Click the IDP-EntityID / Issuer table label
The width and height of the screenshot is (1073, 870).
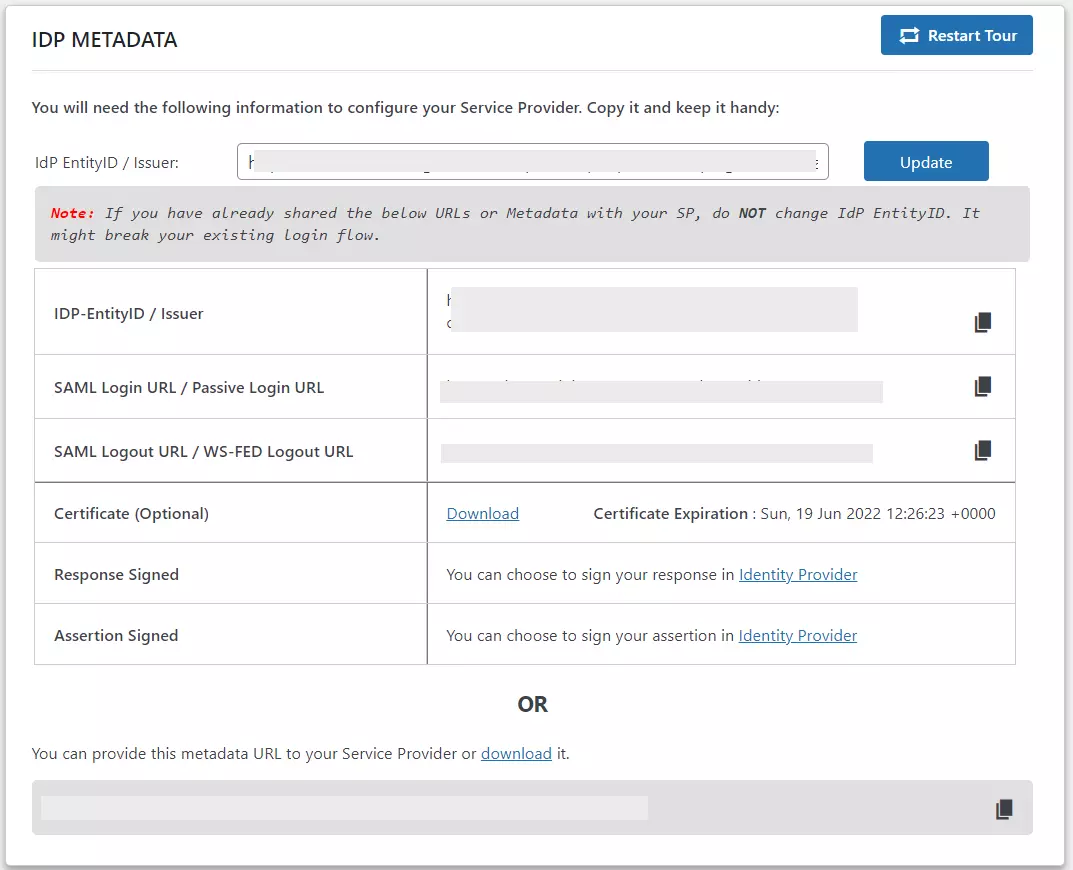pyautogui.click(x=129, y=314)
